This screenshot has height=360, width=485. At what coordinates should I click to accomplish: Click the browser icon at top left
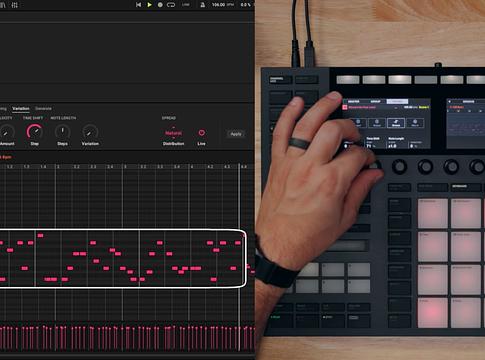[2, 5]
